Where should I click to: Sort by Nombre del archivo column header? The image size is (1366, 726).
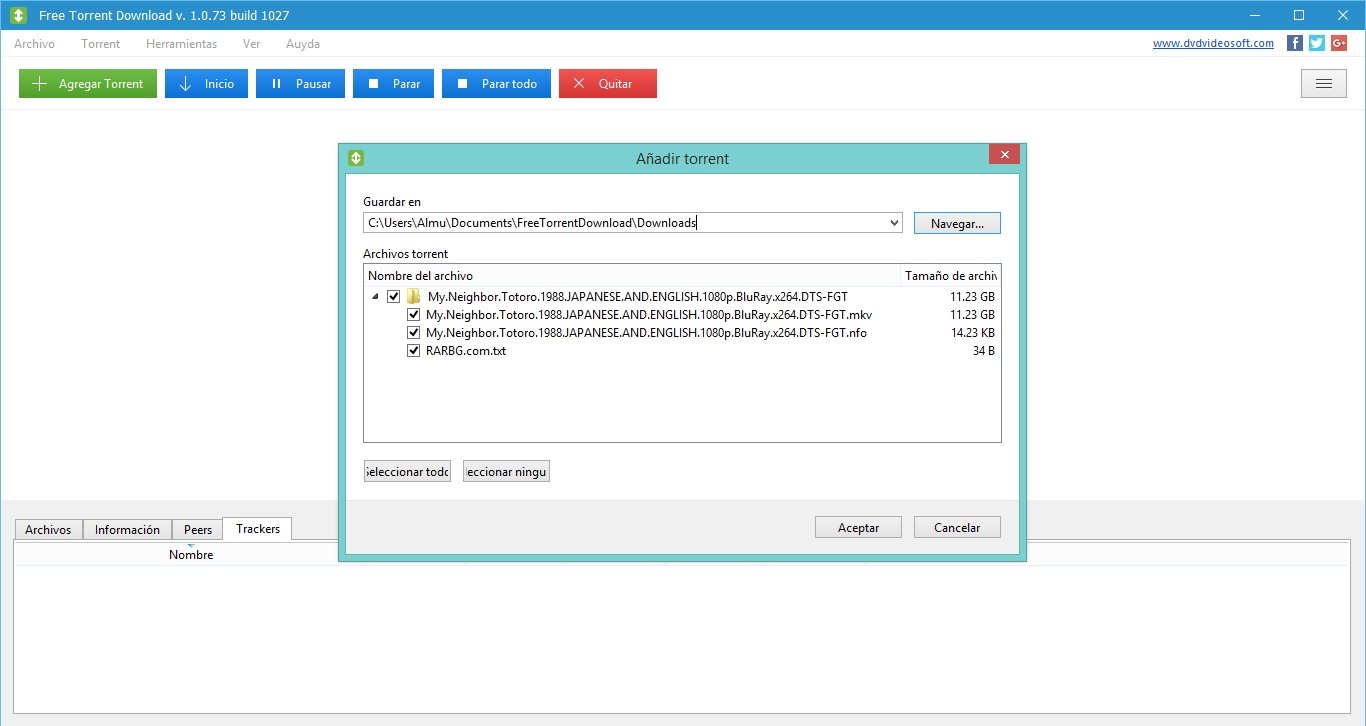632,276
